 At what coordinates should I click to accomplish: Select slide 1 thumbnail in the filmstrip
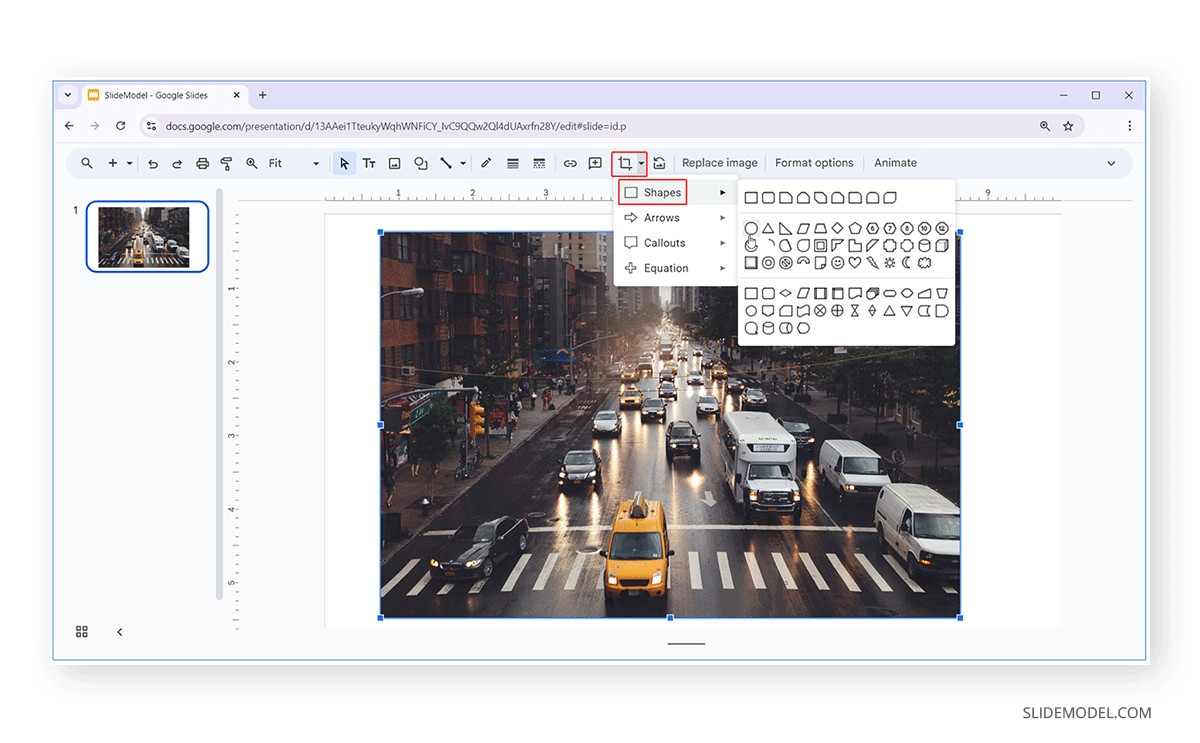coord(147,236)
